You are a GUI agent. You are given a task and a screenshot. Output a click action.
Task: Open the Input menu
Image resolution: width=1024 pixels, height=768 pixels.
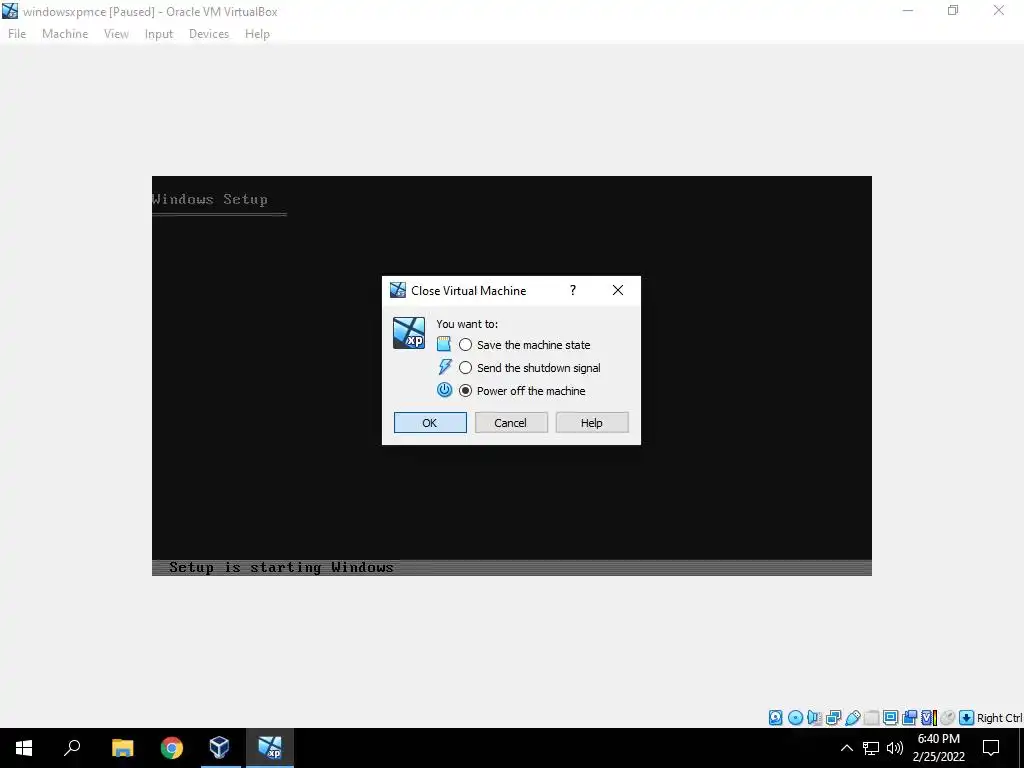pyautogui.click(x=159, y=34)
